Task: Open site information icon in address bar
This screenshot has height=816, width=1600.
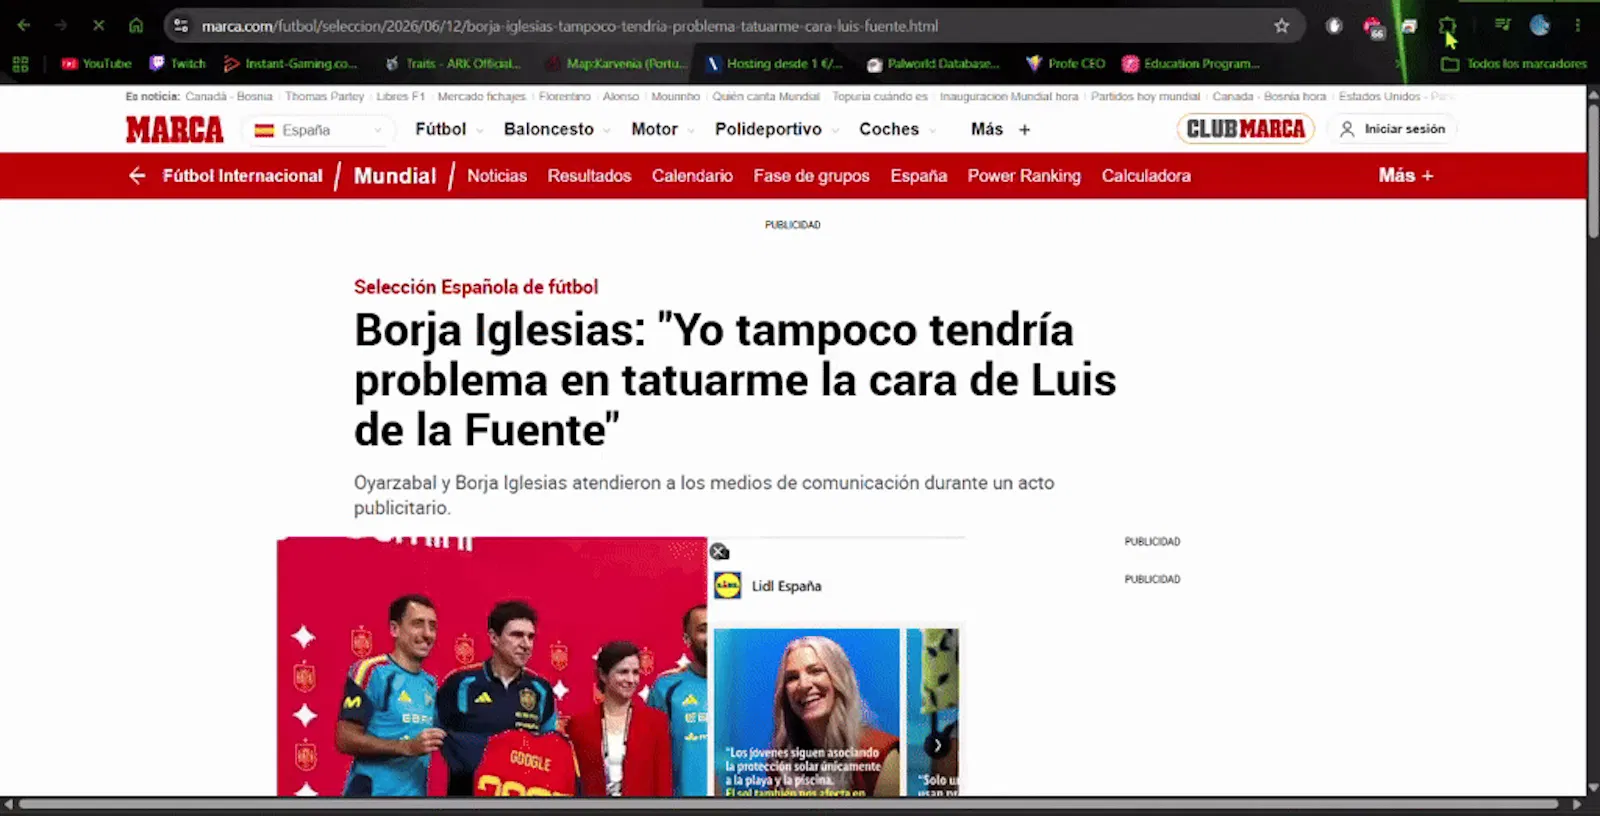Action: coord(181,26)
